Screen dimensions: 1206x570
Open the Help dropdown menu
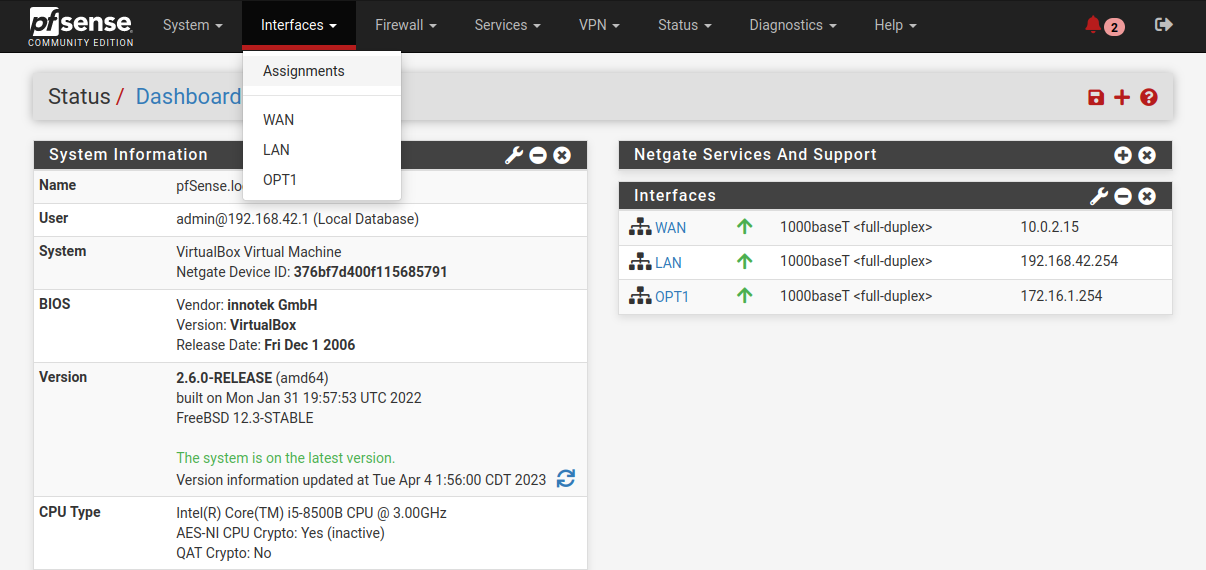(x=895, y=25)
